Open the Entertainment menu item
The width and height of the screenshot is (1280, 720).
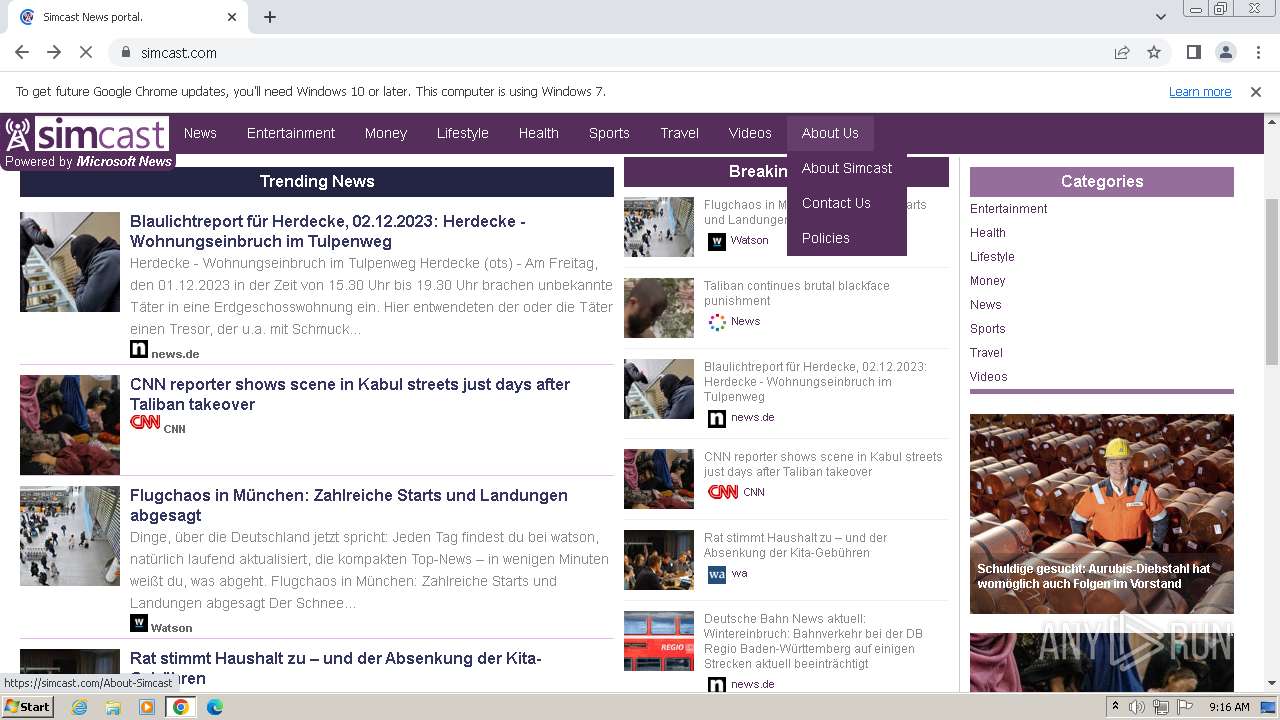pos(291,133)
